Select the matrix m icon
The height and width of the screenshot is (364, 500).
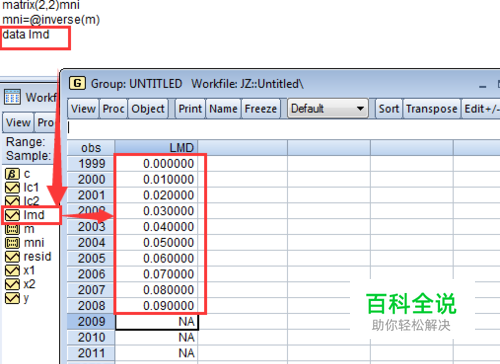pos(12,229)
